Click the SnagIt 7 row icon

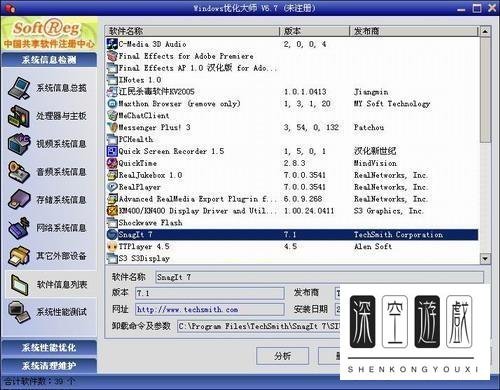point(112,235)
